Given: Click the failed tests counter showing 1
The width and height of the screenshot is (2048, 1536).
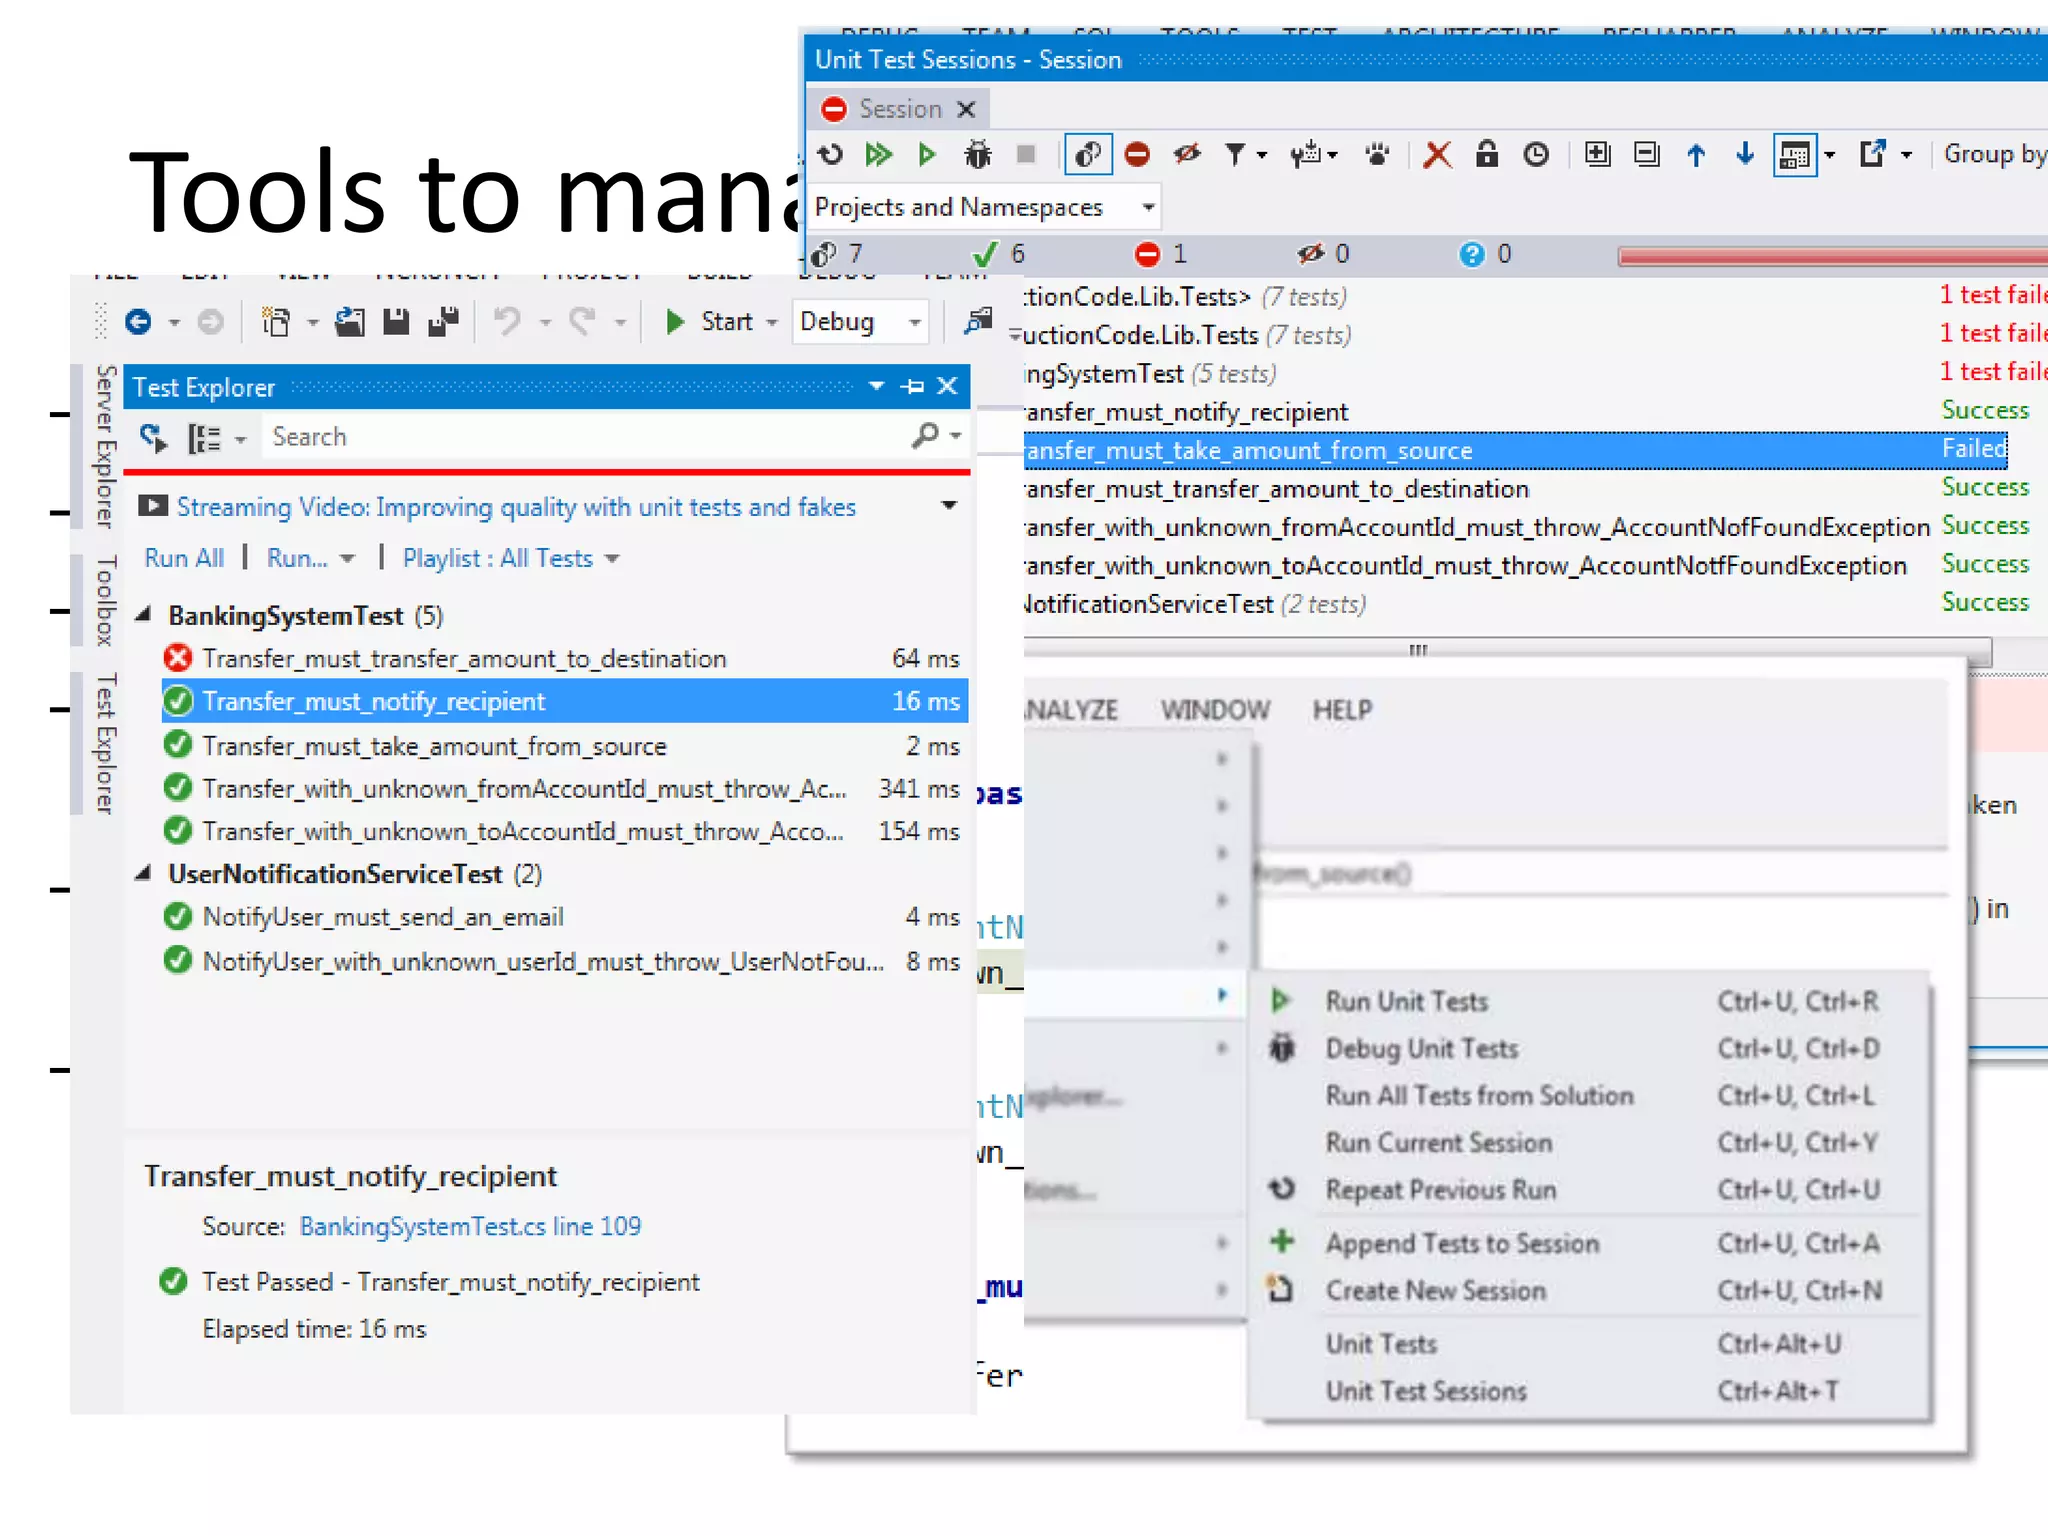Looking at the screenshot, I should coord(1161,254).
